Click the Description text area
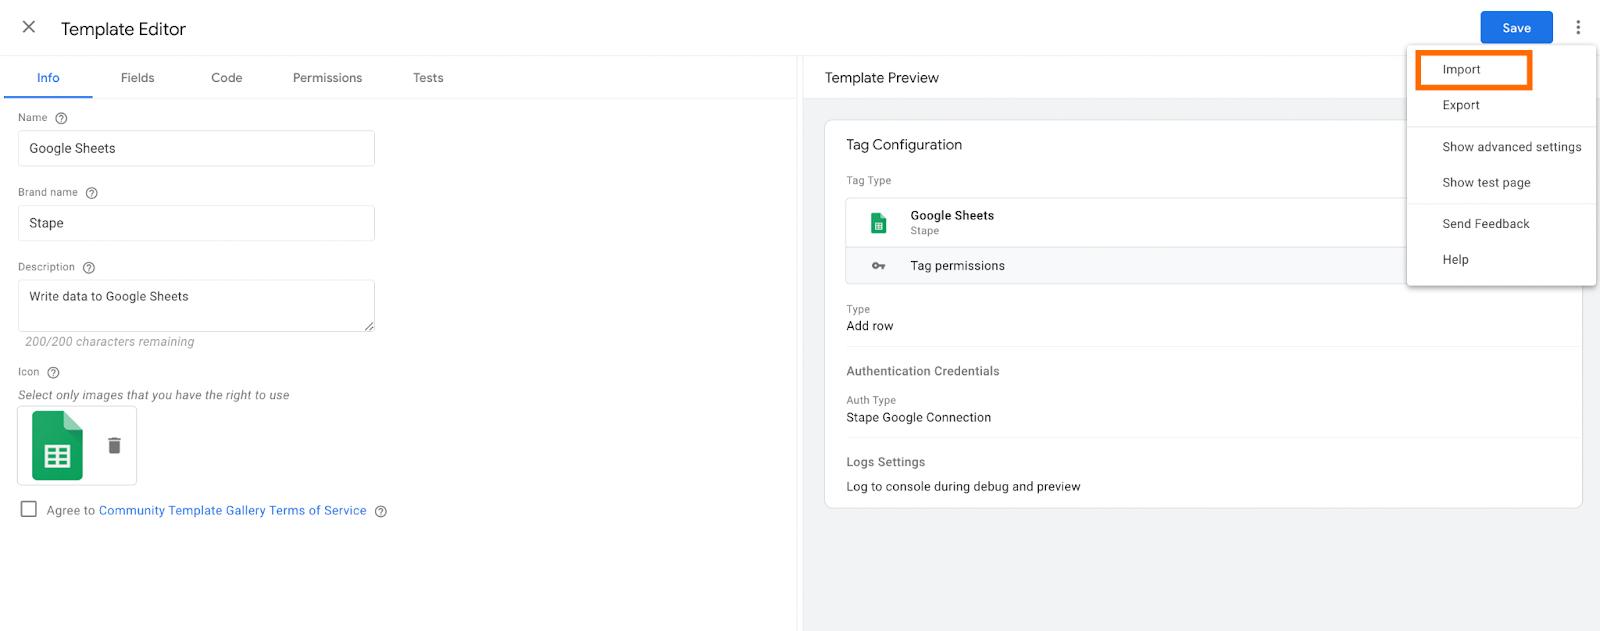The image size is (1600, 631). (x=196, y=306)
